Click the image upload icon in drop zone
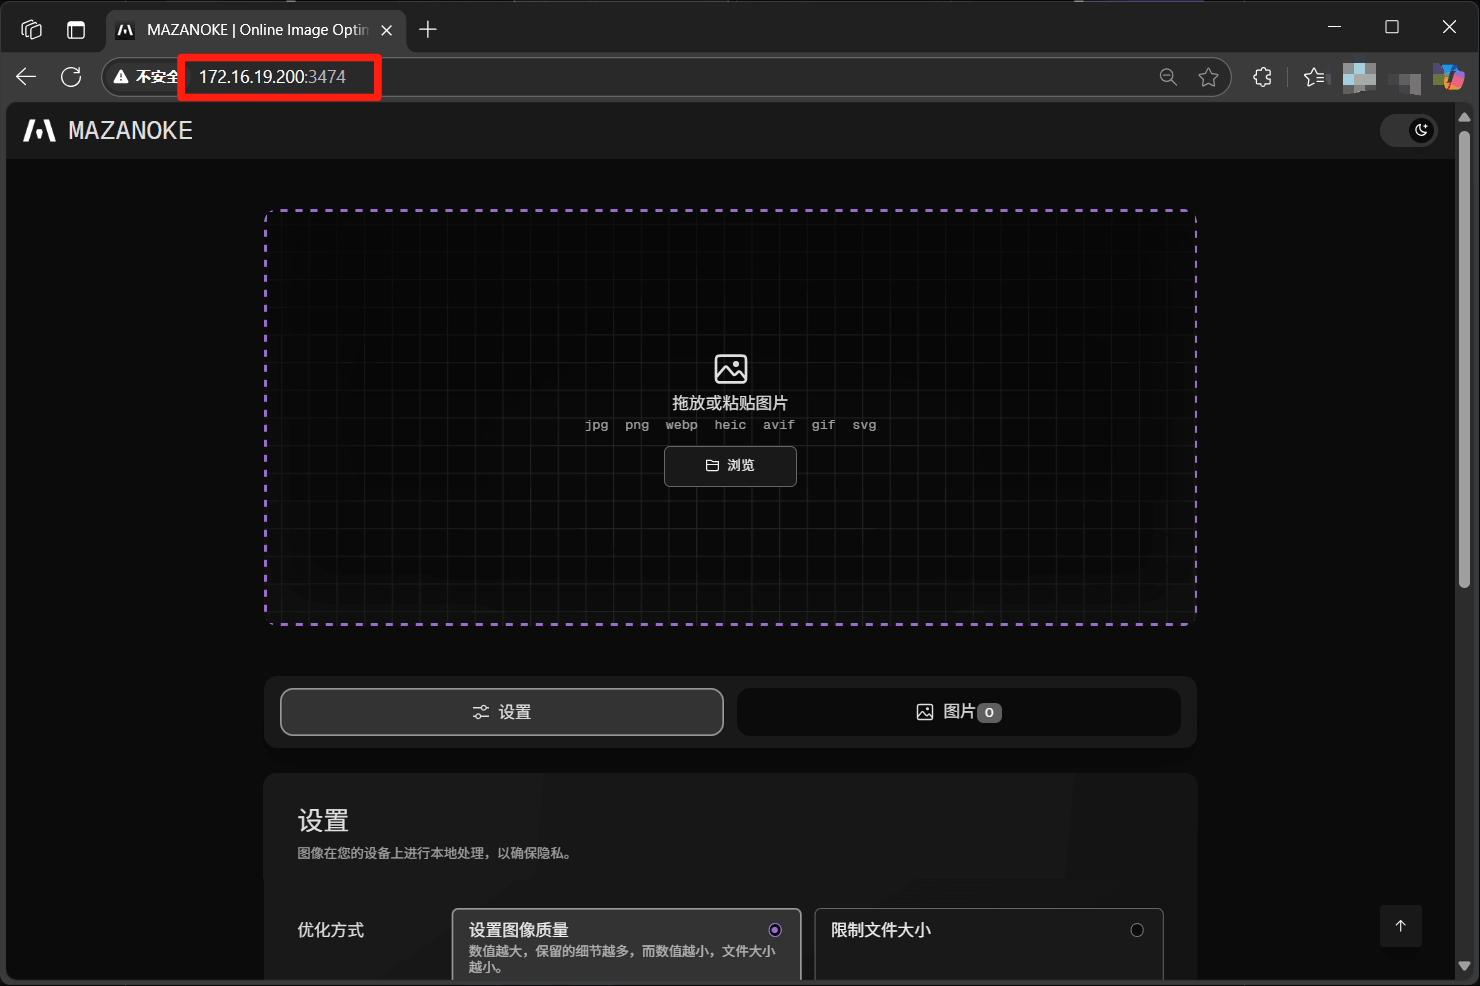 coord(730,369)
